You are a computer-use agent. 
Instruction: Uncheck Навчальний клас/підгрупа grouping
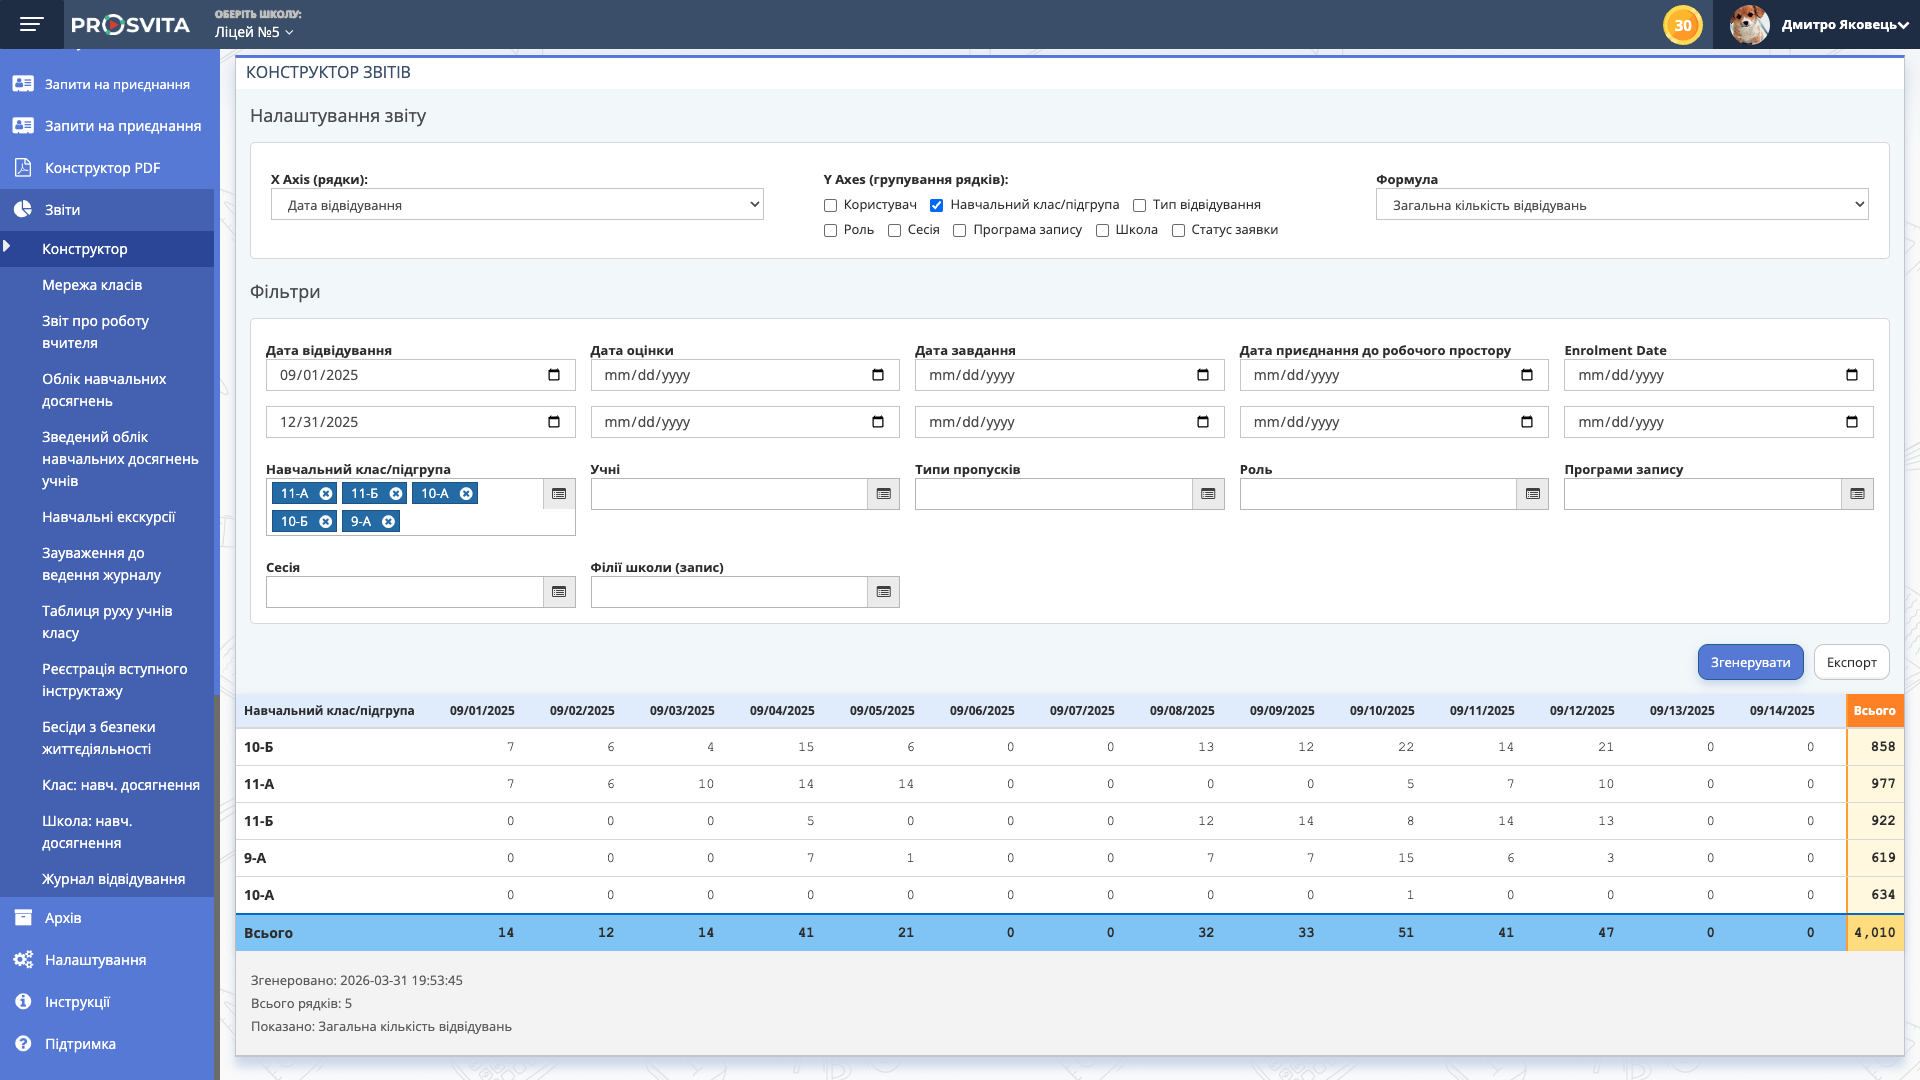[x=936, y=205]
